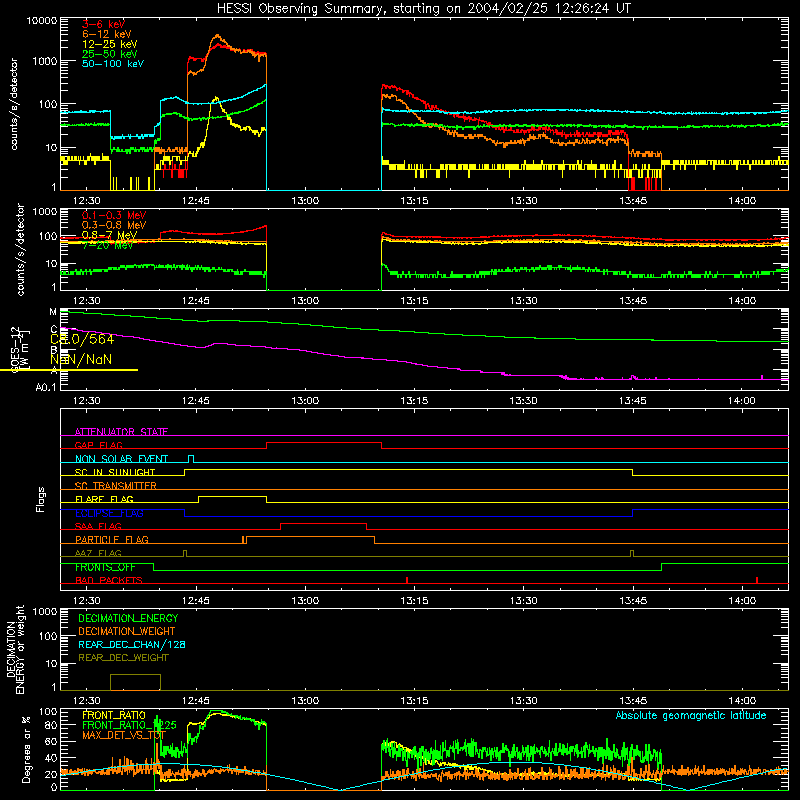Image resolution: width=800 pixels, height=800 pixels.
Task: Click the NON_SOLAR_EVENT short pulse marker
Action: (191, 458)
